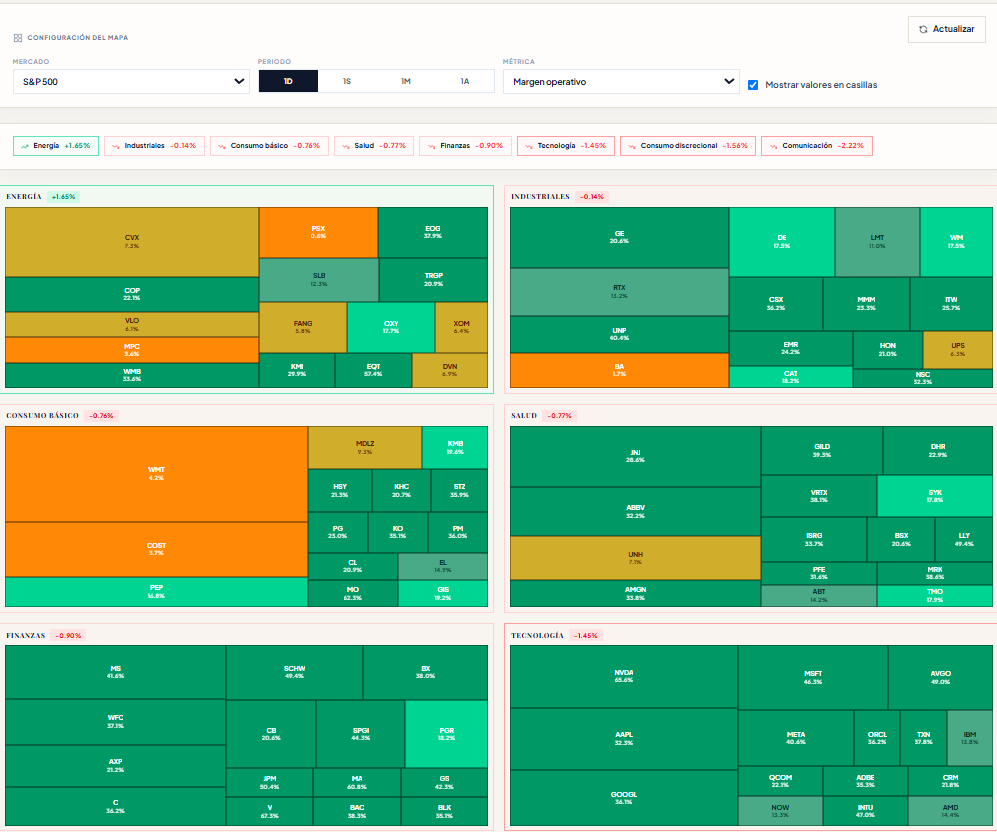Select the 1S period tab
The height and width of the screenshot is (832, 997).
pos(347,81)
